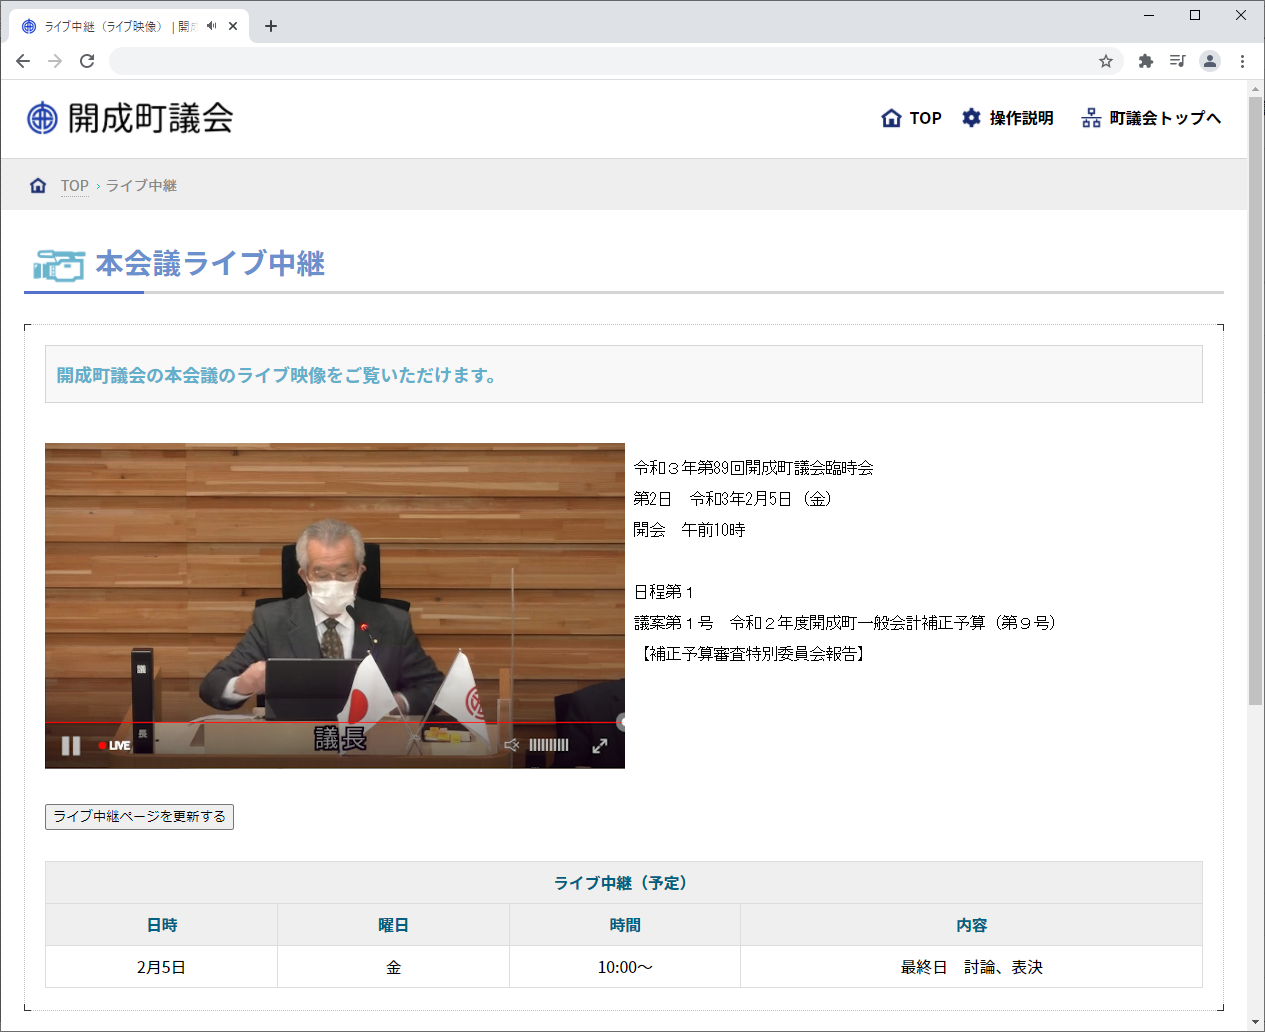Go back in browser history
Viewport: 1265px width, 1032px height.
pyautogui.click(x=23, y=61)
